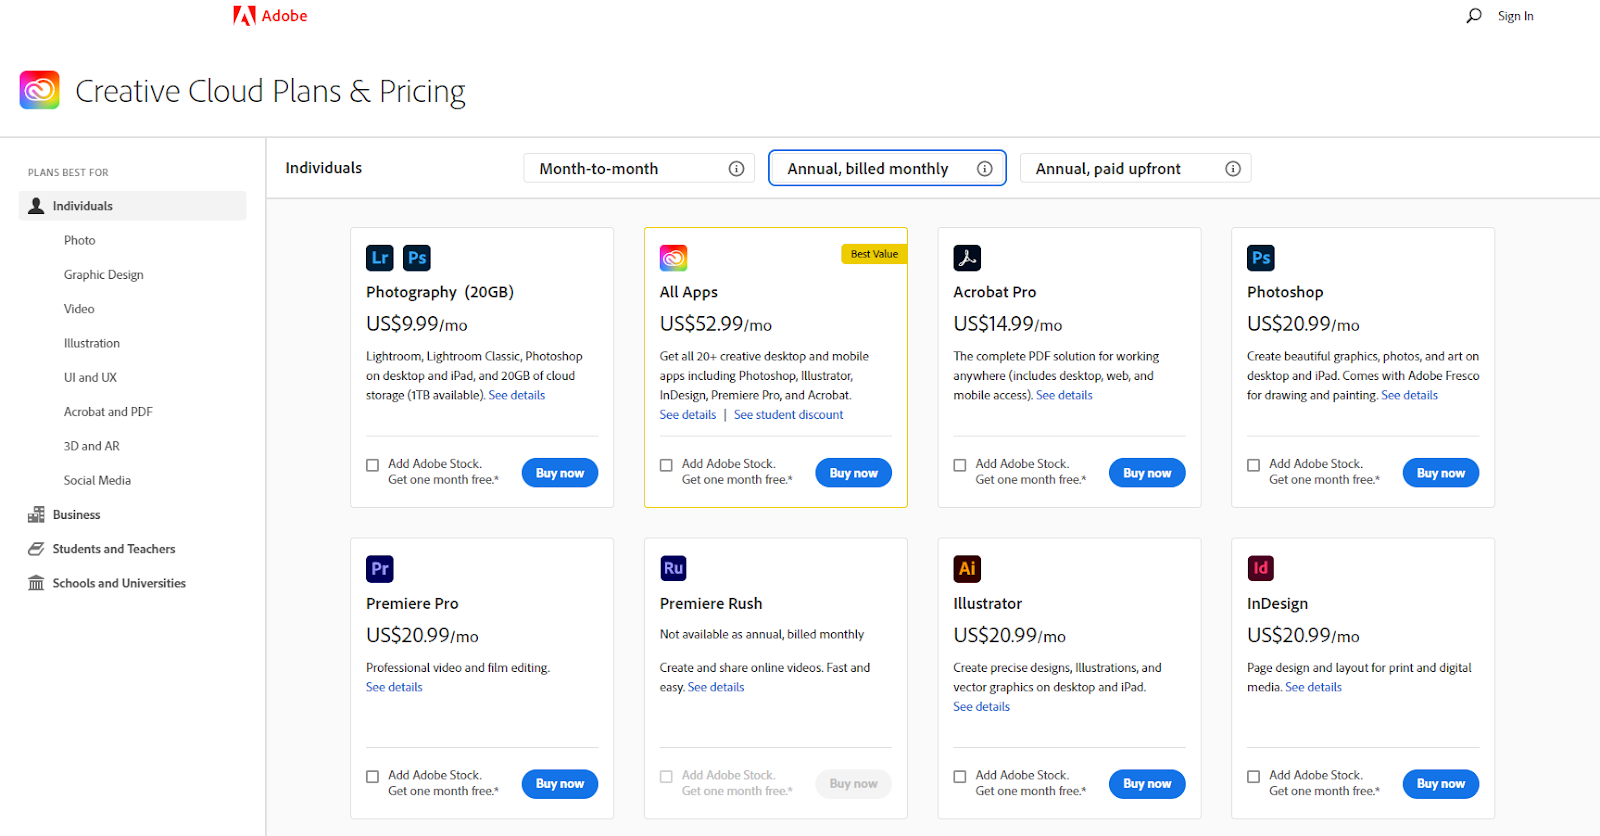
Task: Open See details for InDesign
Action: tap(1313, 687)
